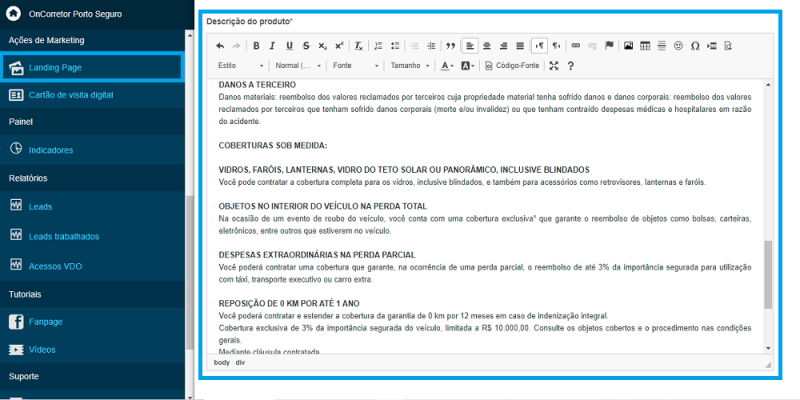Open Landing Page in the sidebar
The image size is (800, 400).
point(91,67)
